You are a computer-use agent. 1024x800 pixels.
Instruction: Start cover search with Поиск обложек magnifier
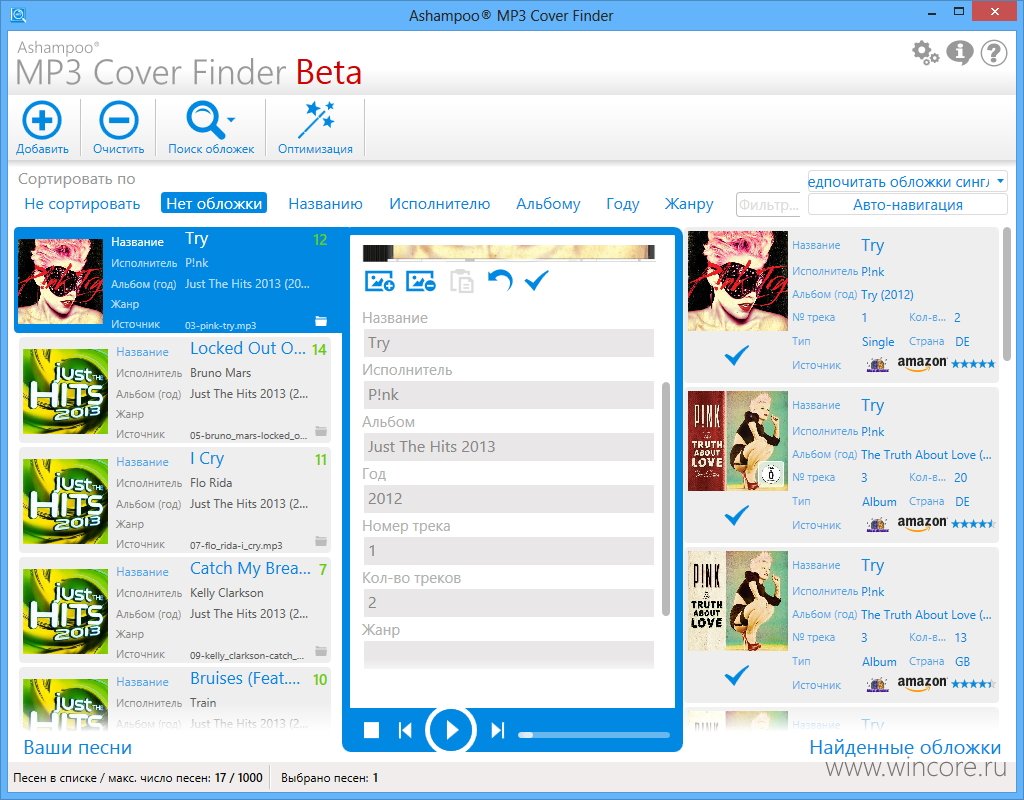205,120
